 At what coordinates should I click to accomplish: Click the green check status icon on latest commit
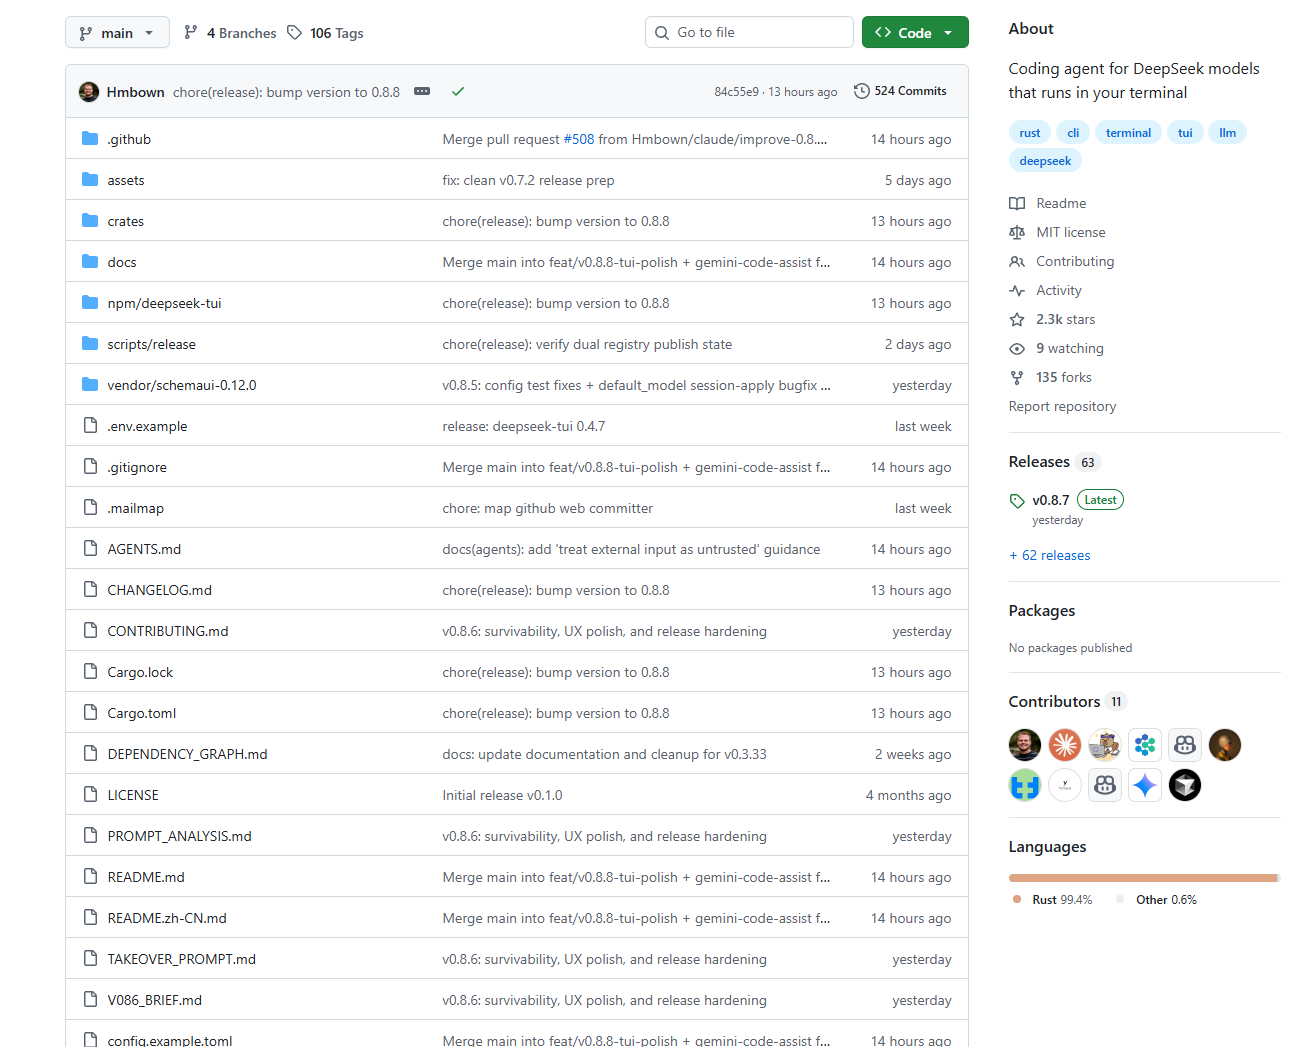click(x=458, y=91)
